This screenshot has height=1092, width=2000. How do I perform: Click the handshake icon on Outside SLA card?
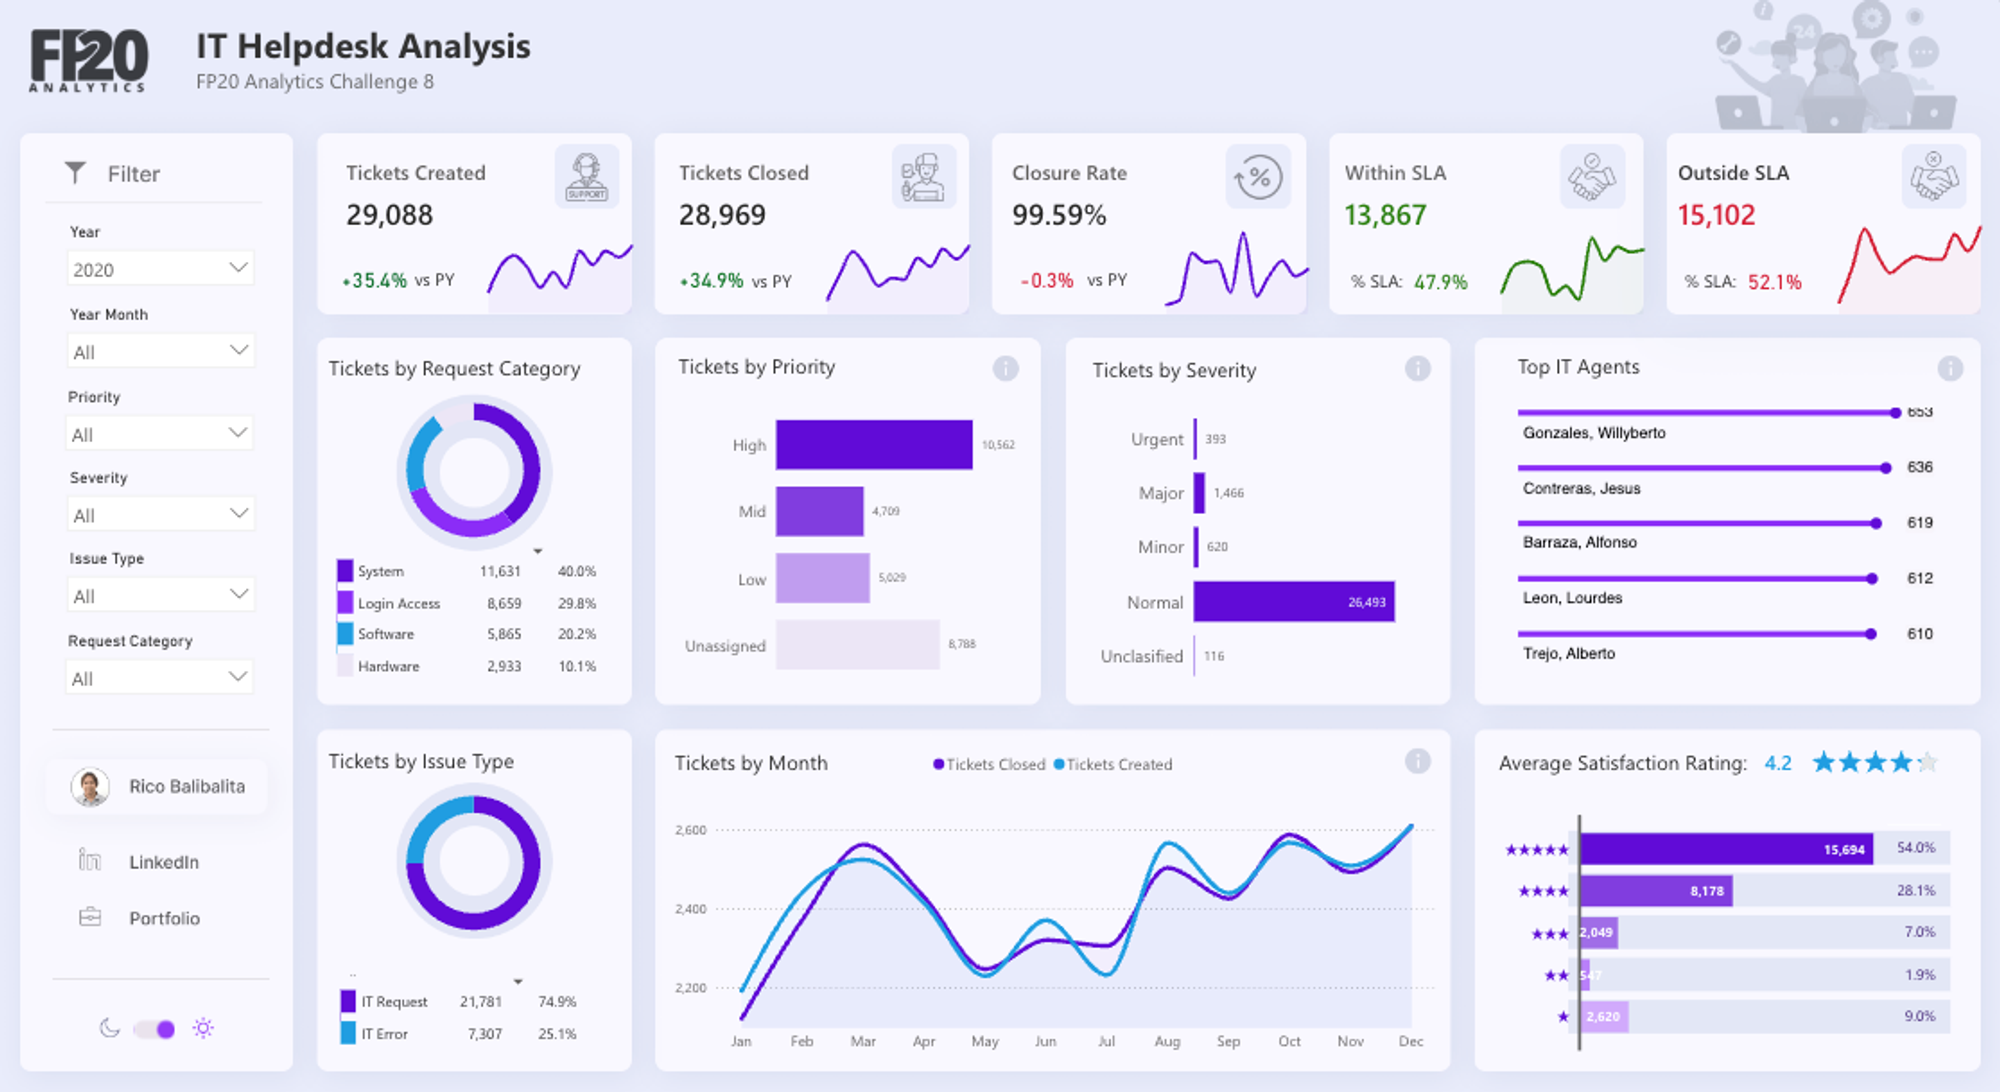tap(1934, 176)
